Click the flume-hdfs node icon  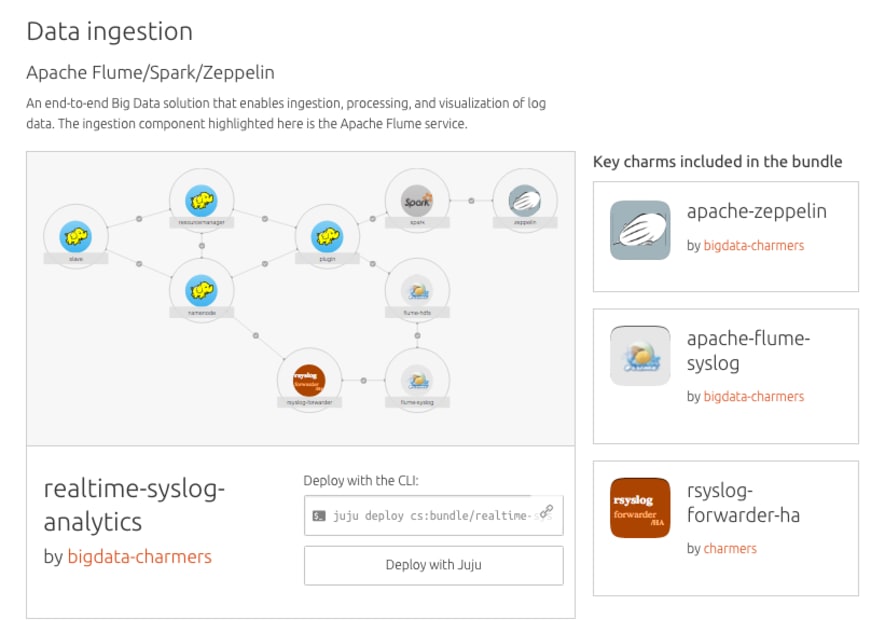[x=417, y=291]
